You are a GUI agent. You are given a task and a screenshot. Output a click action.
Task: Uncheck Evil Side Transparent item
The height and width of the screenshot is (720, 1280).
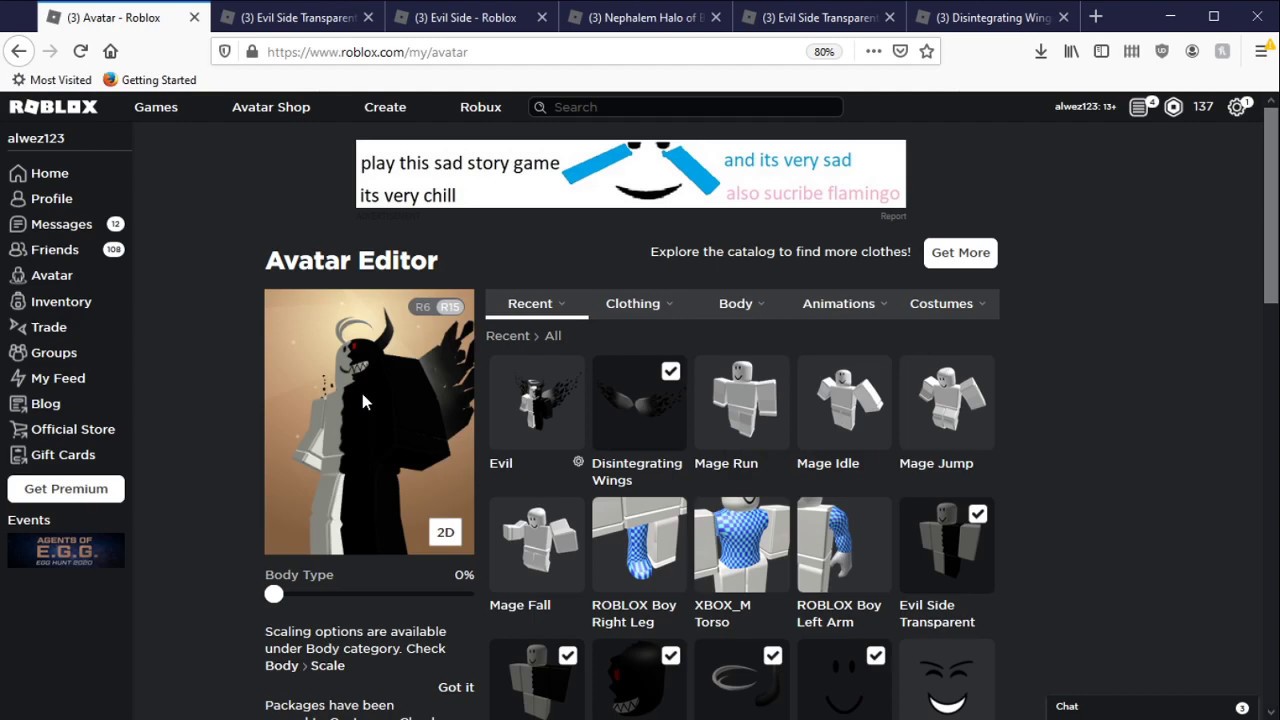point(977,514)
